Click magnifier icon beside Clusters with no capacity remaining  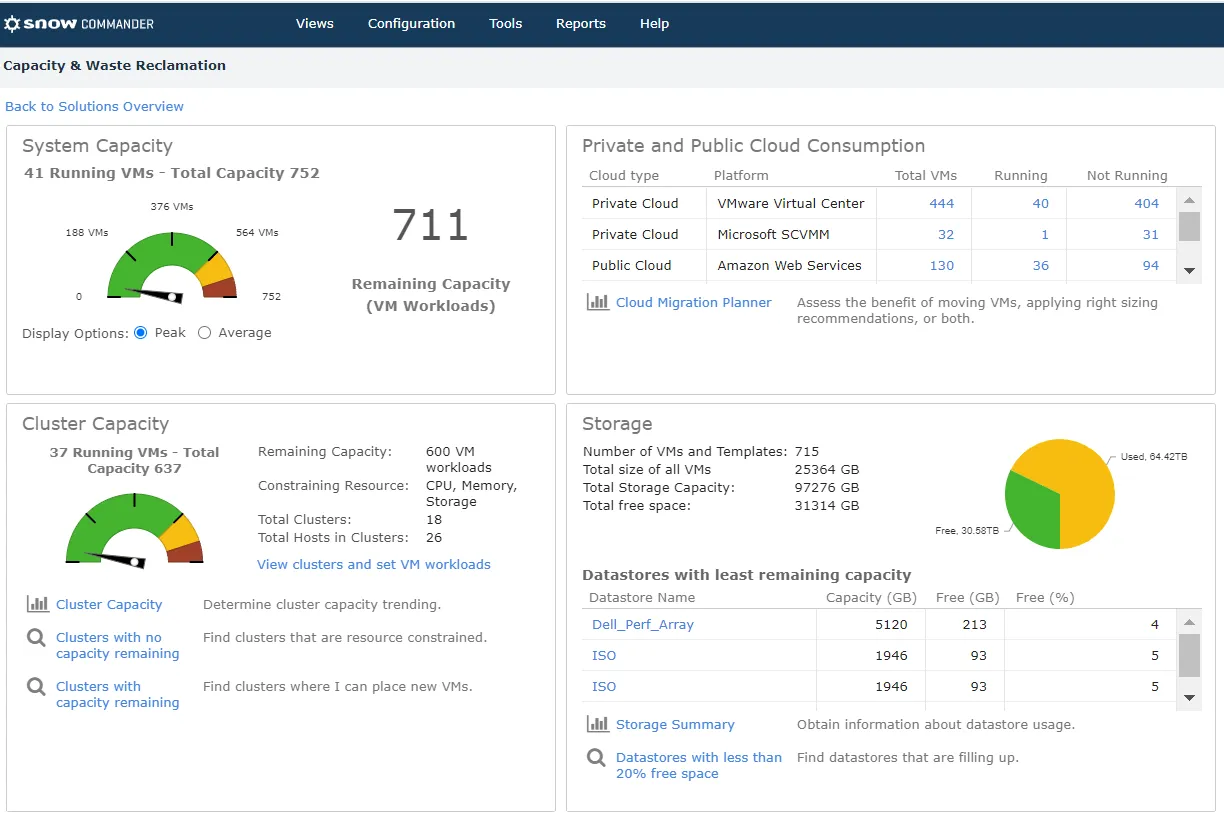pyautogui.click(x=36, y=638)
